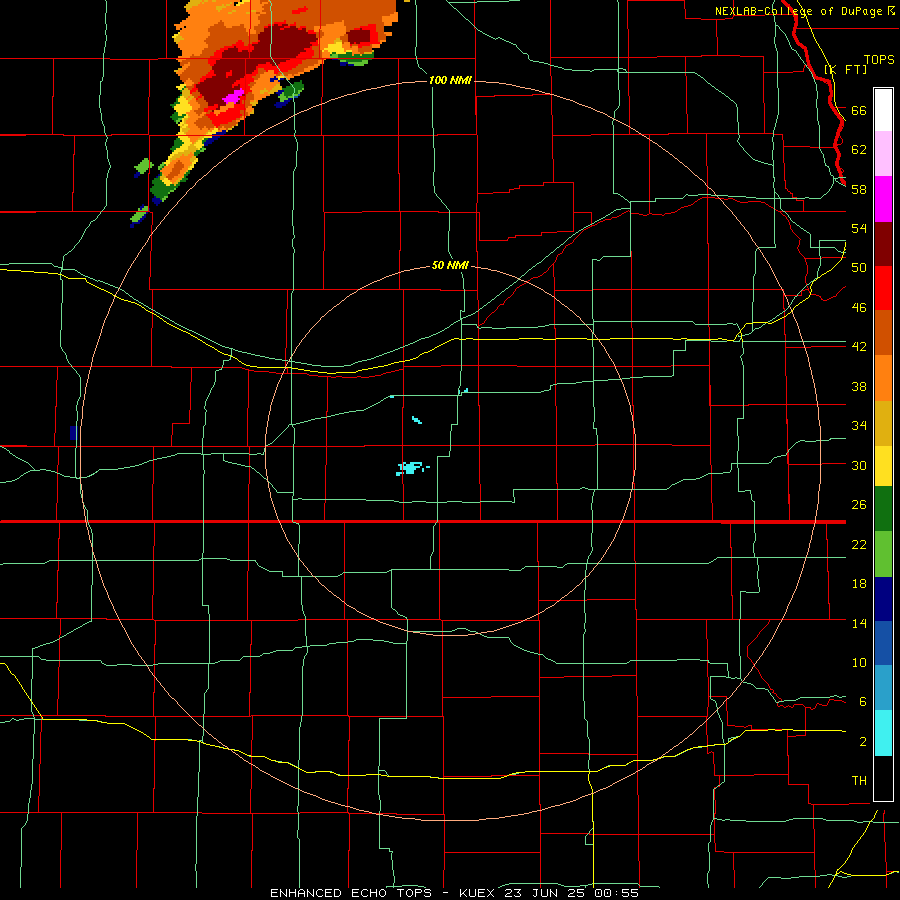Click the navy blue legend swatch

883,599
